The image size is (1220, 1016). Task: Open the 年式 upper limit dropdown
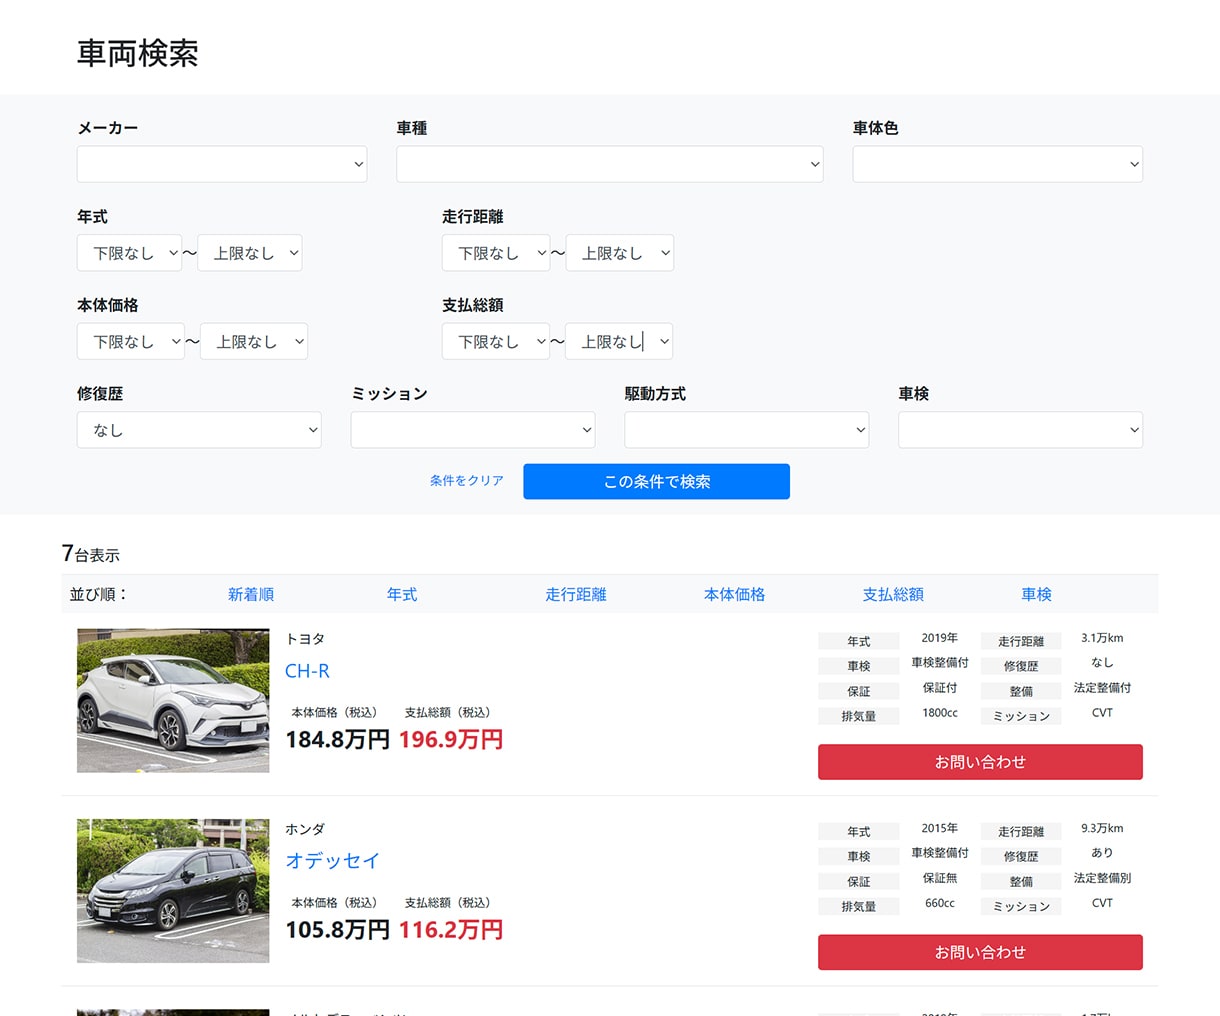click(x=250, y=253)
